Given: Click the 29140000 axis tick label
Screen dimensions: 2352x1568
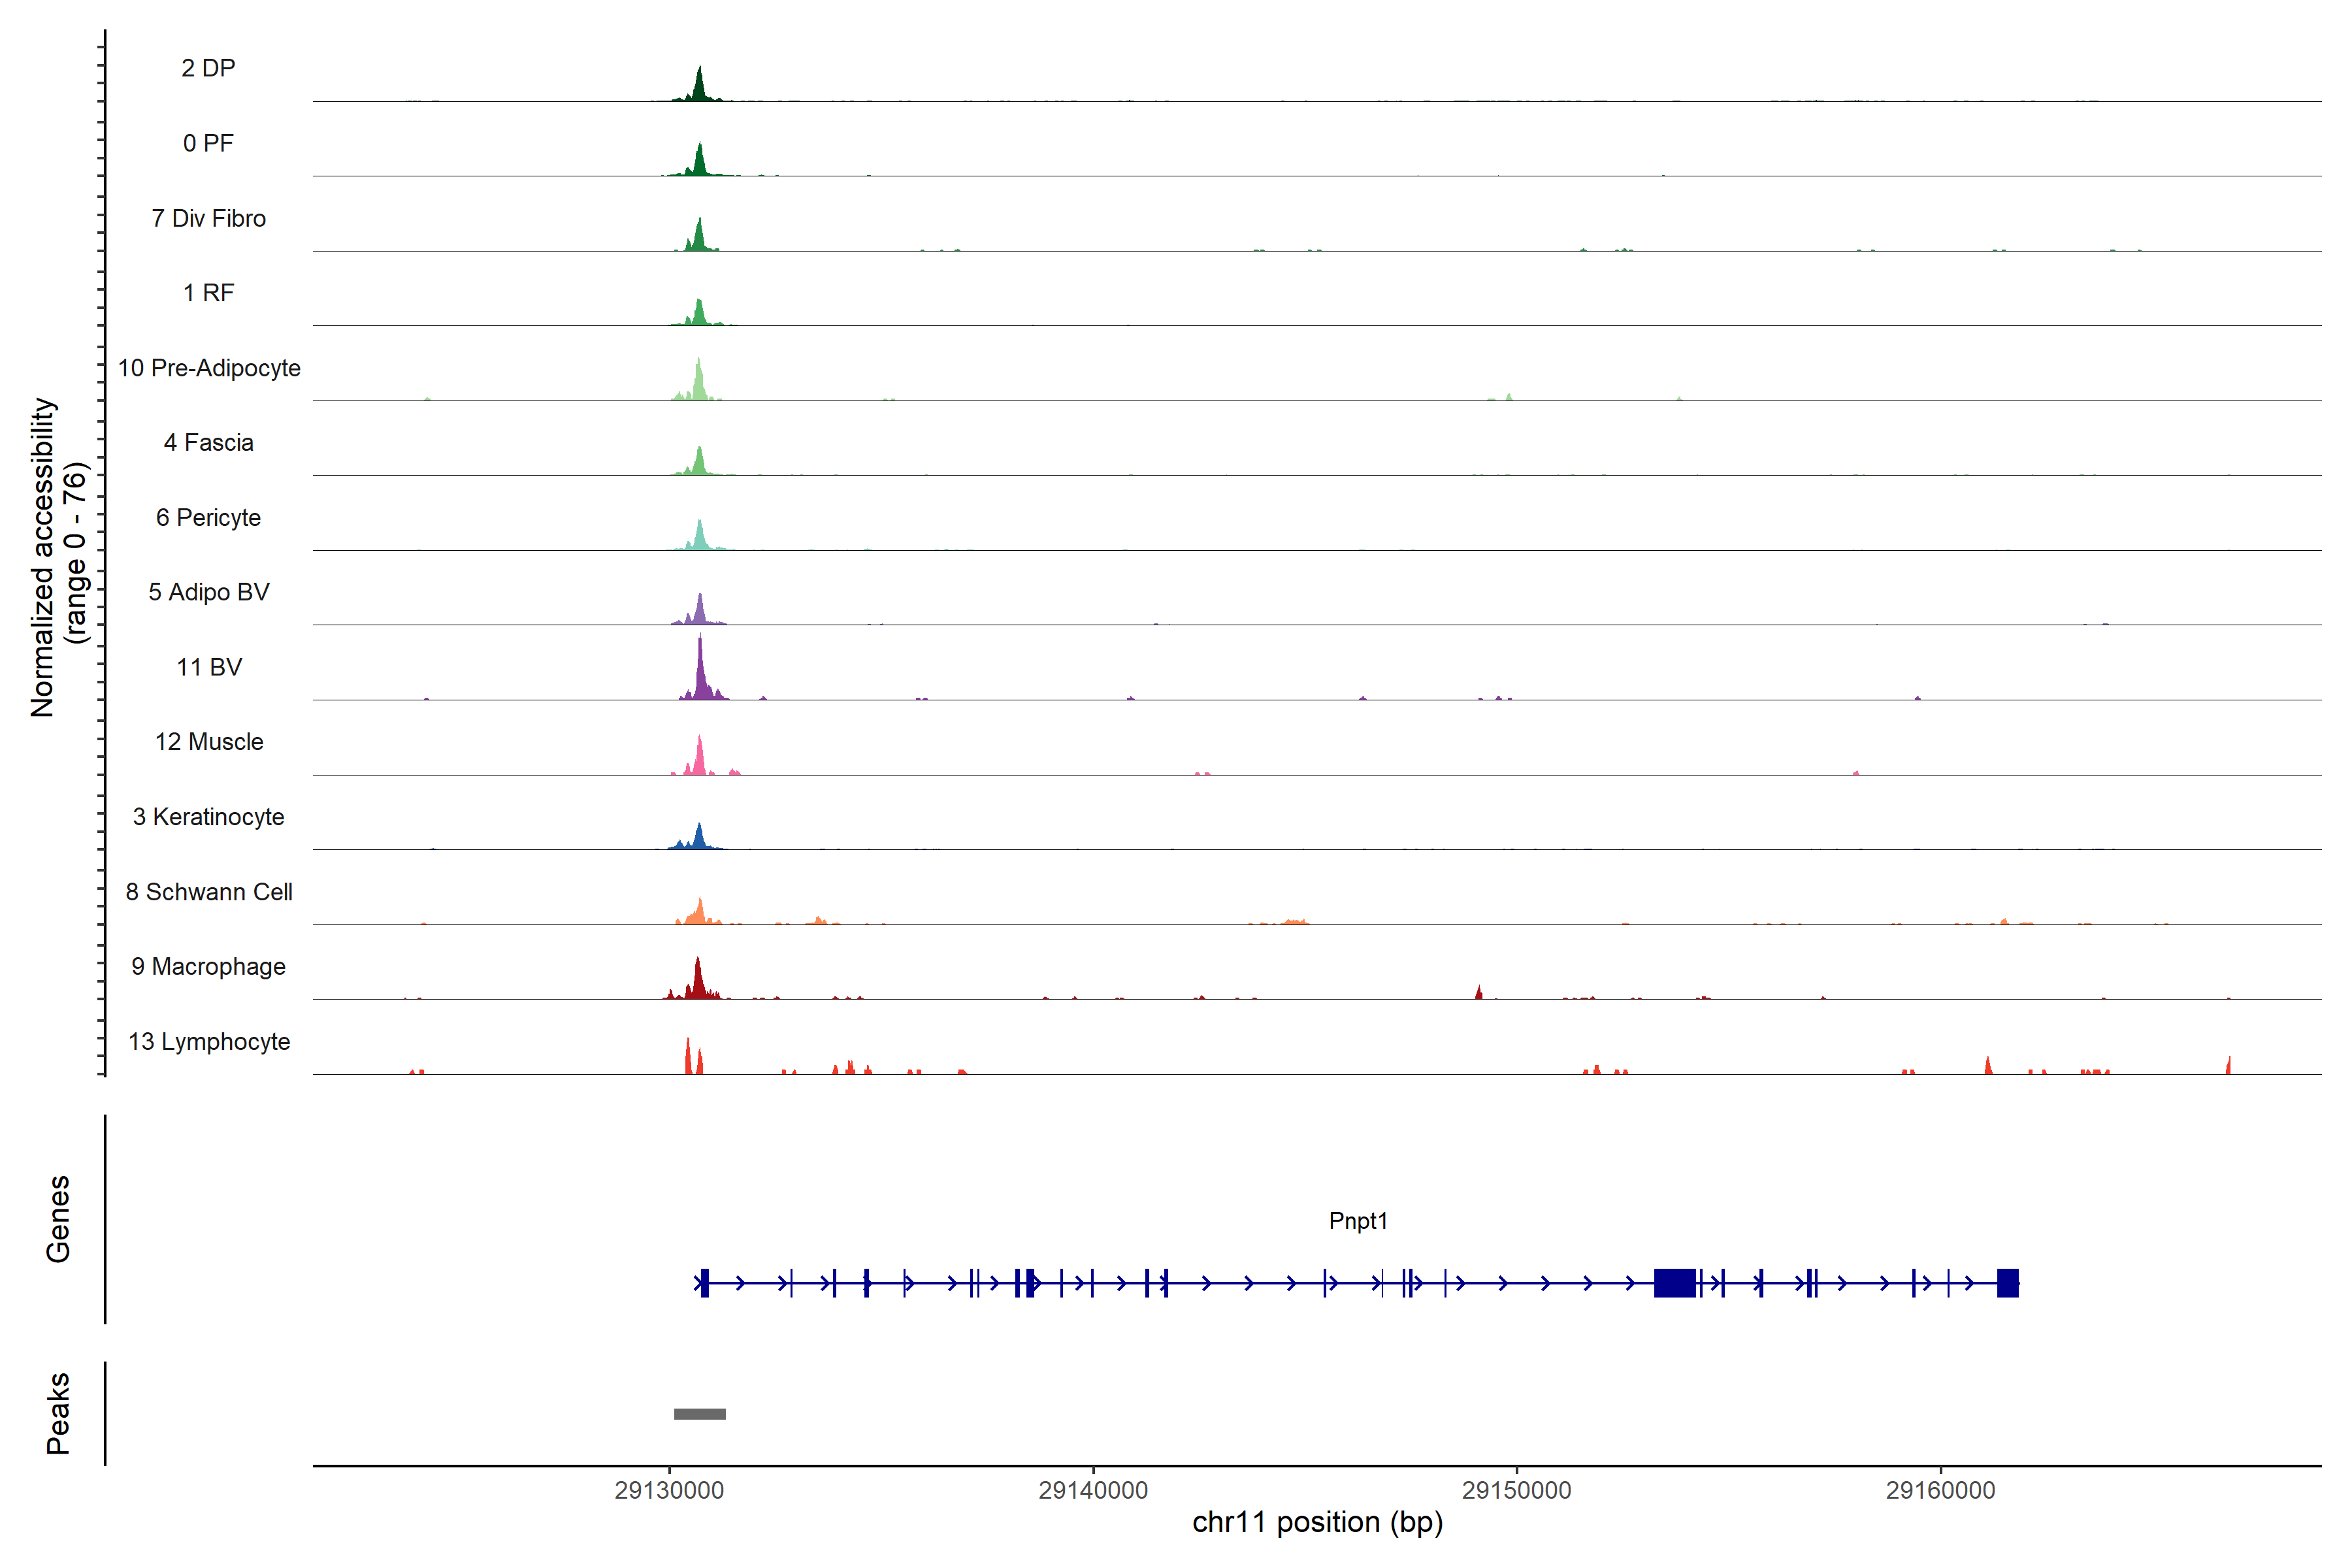Looking at the screenshot, I should (x=1093, y=1490).
